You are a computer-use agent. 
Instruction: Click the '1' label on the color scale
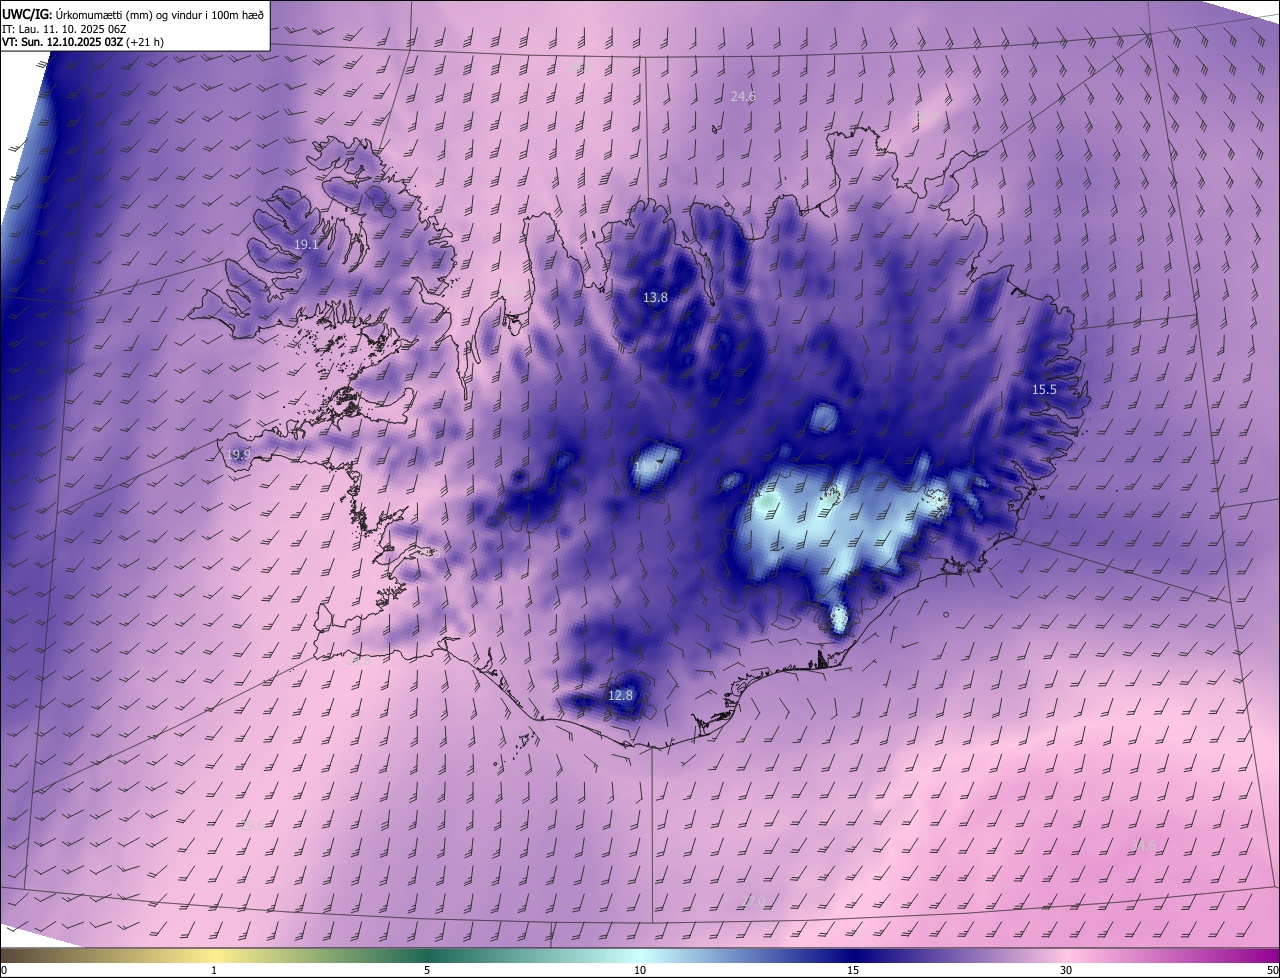click(x=214, y=971)
